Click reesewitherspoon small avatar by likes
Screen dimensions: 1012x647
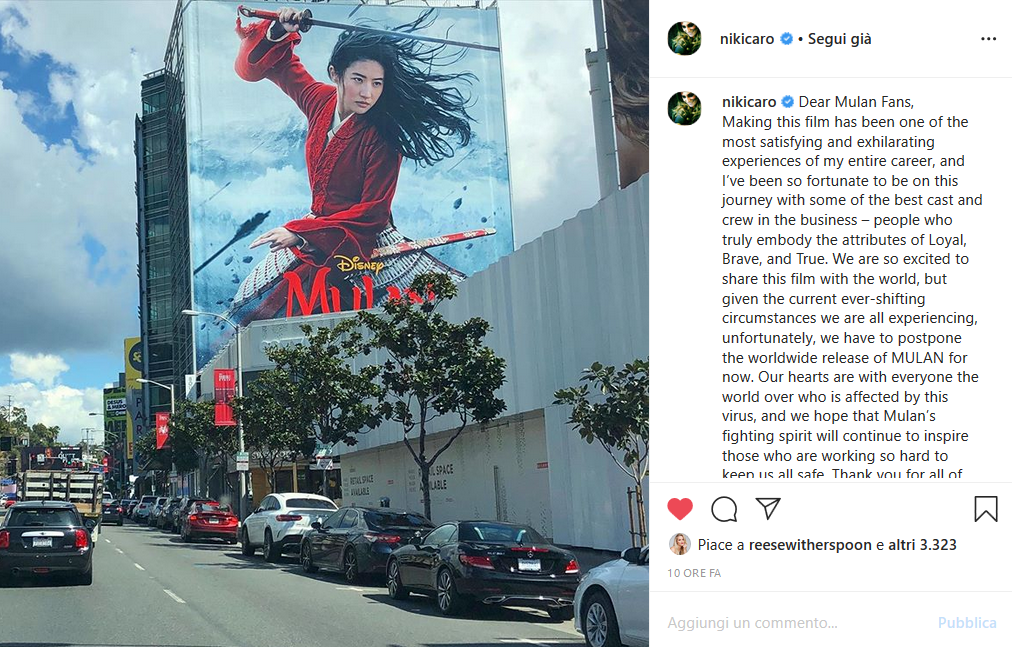click(x=680, y=544)
